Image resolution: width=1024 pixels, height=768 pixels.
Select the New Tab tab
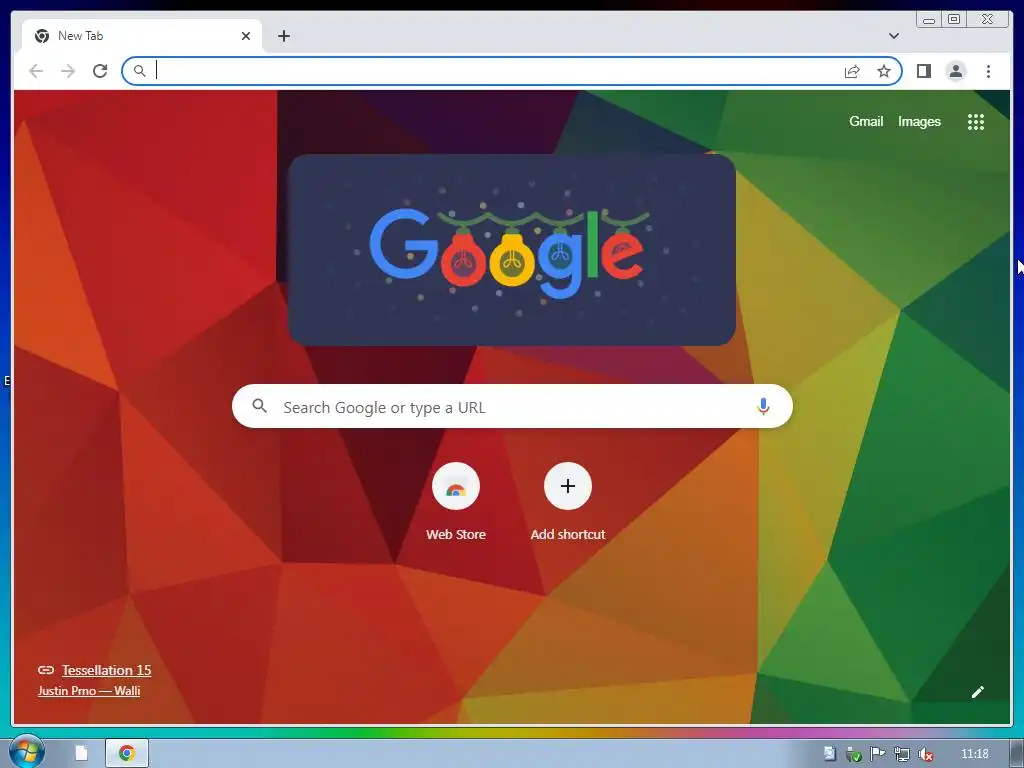coord(142,36)
